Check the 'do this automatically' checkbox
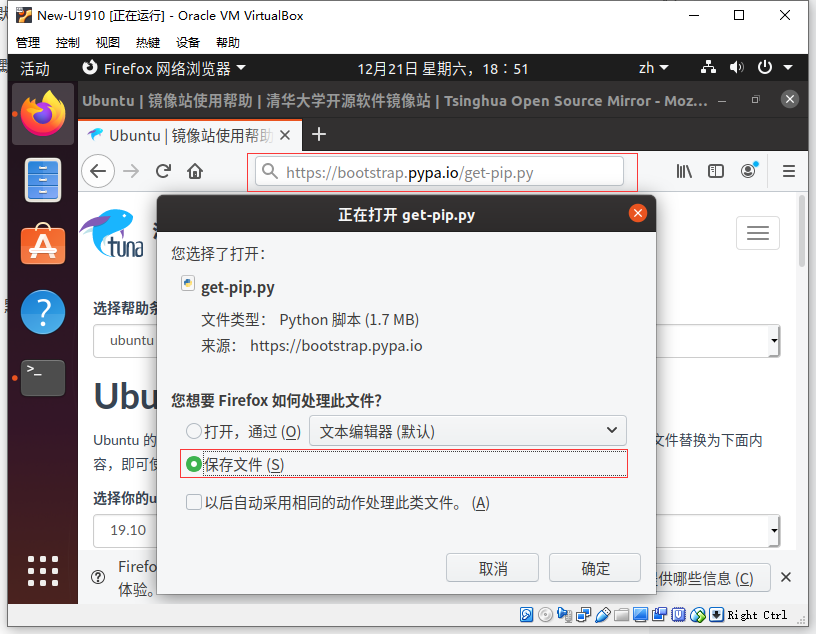This screenshot has height=634, width=816. click(x=194, y=502)
